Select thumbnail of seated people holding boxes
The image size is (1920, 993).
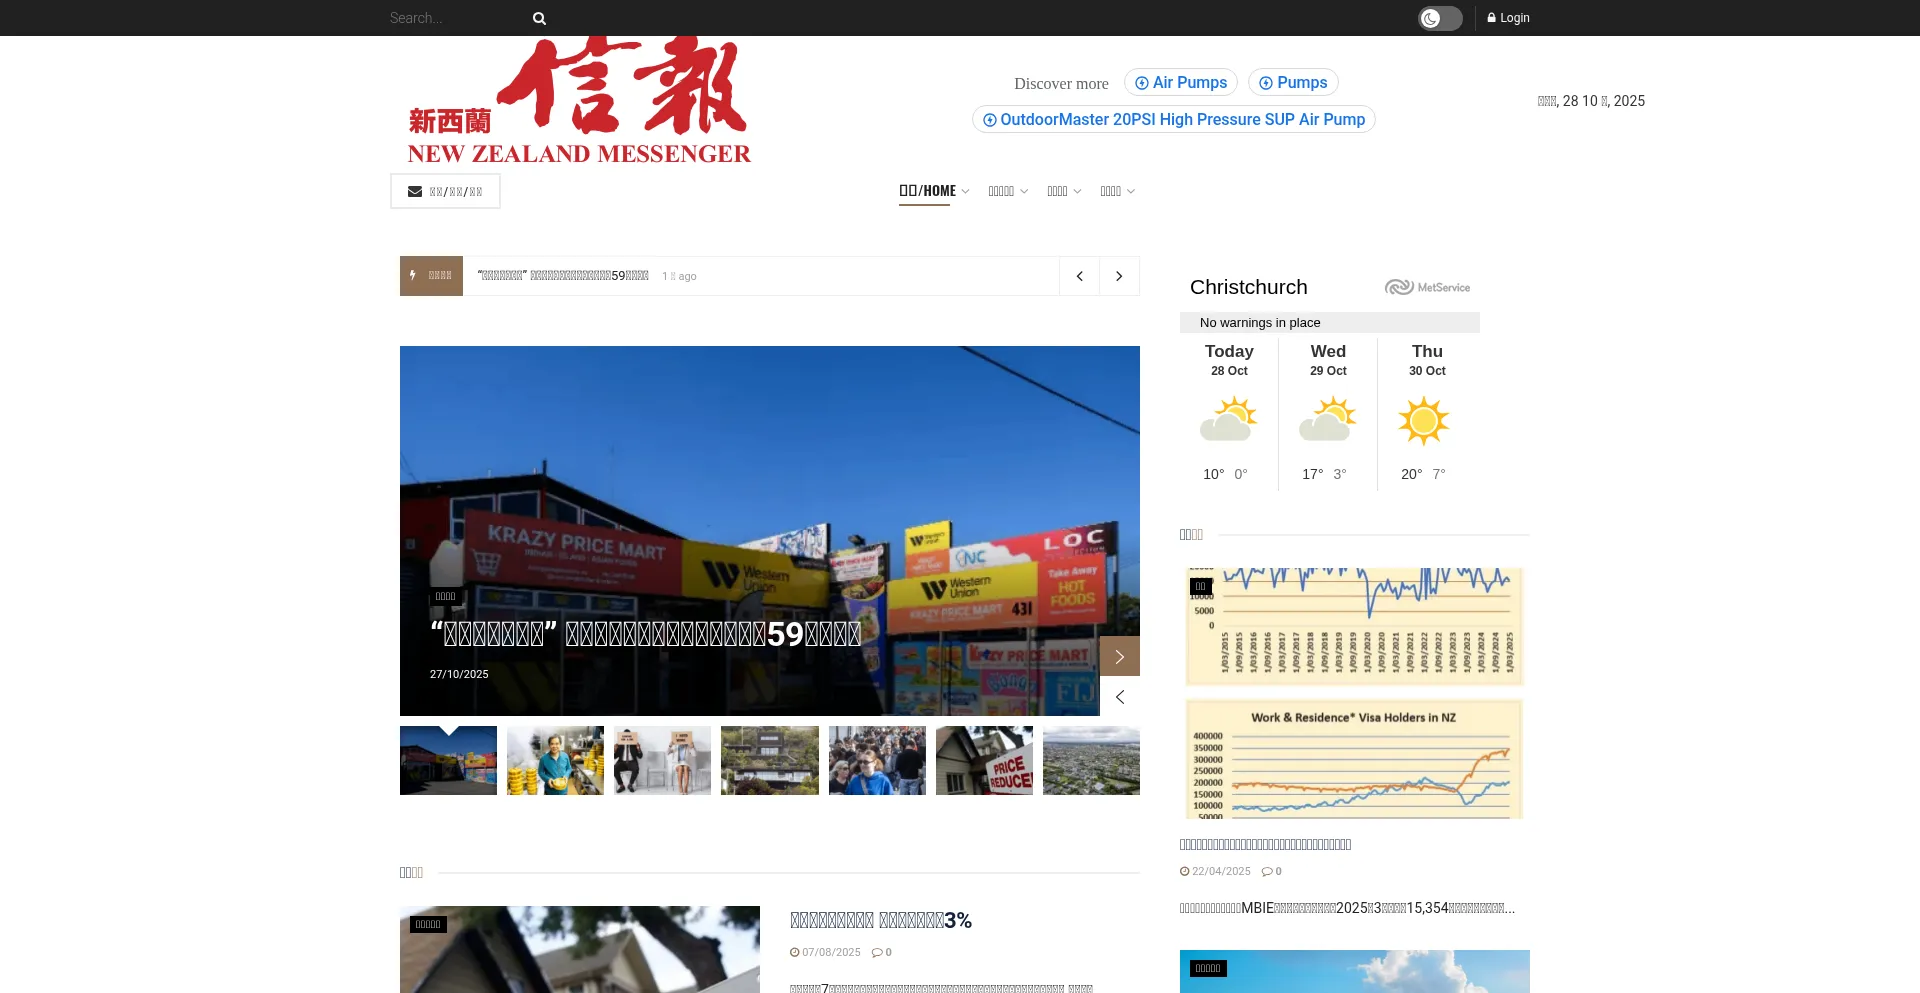coord(662,761)
